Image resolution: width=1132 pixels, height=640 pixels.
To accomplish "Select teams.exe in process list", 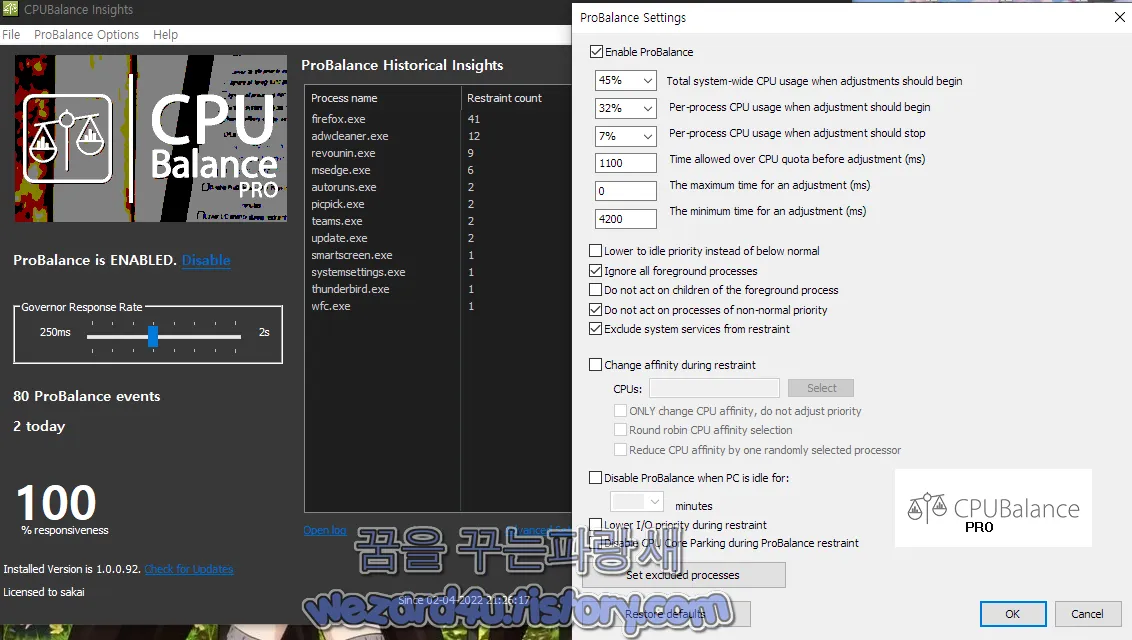I will 438,221.
